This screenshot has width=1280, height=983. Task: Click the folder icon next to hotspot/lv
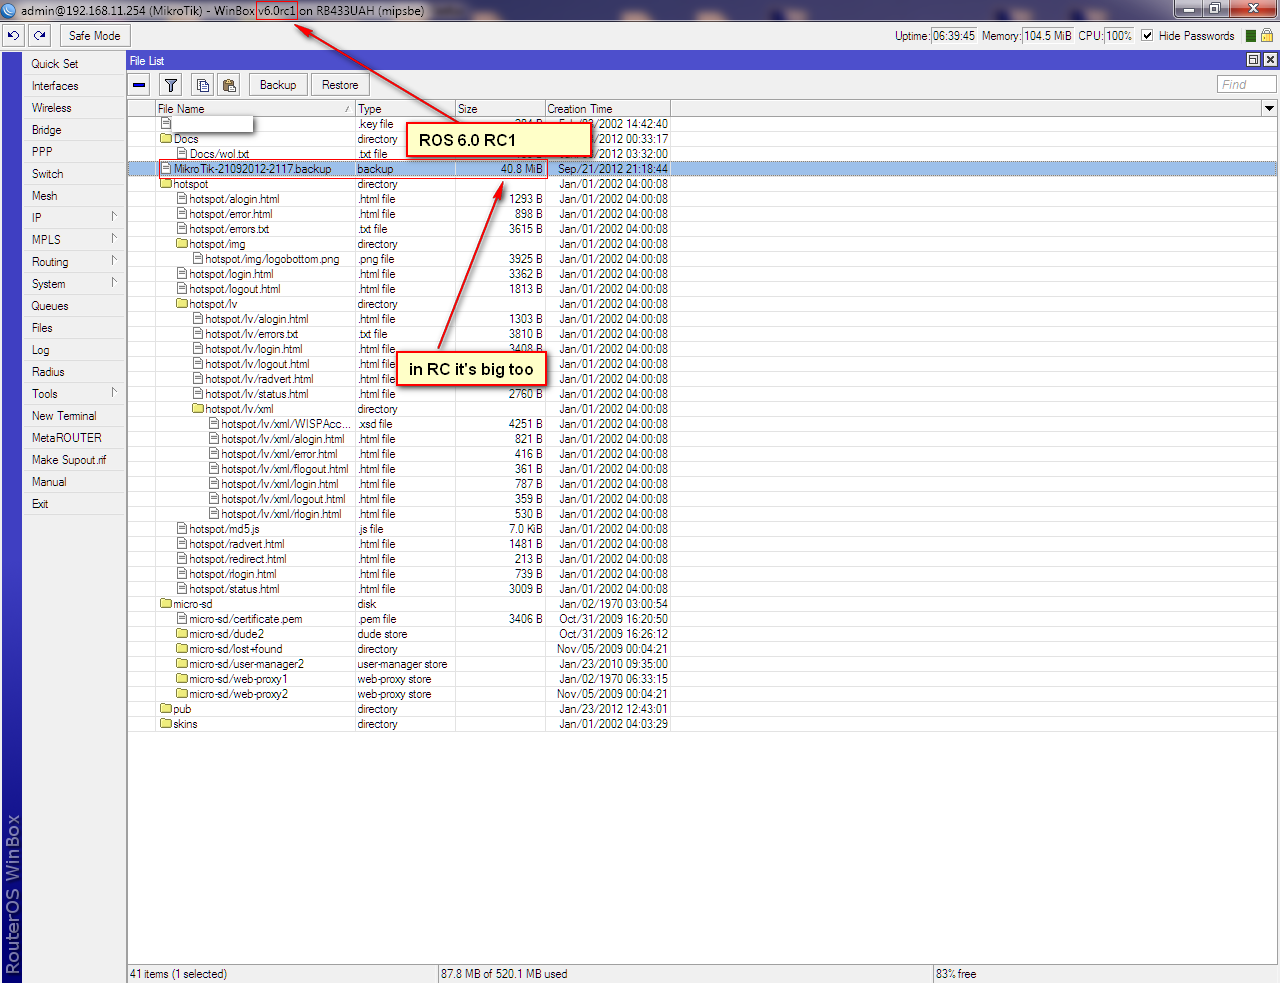pyautogui.click(x=182, y=304)
